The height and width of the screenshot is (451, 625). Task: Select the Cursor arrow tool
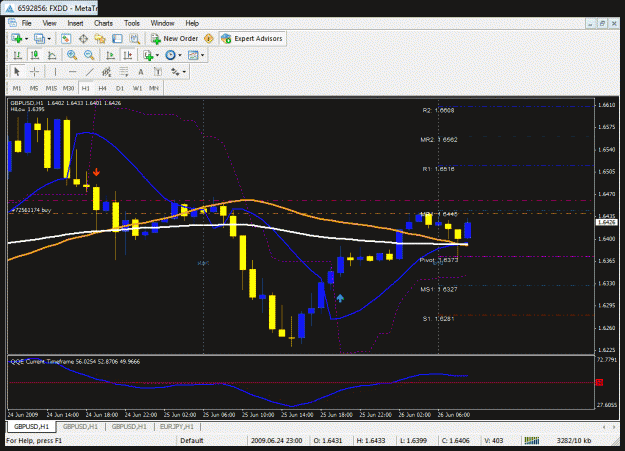17,72
